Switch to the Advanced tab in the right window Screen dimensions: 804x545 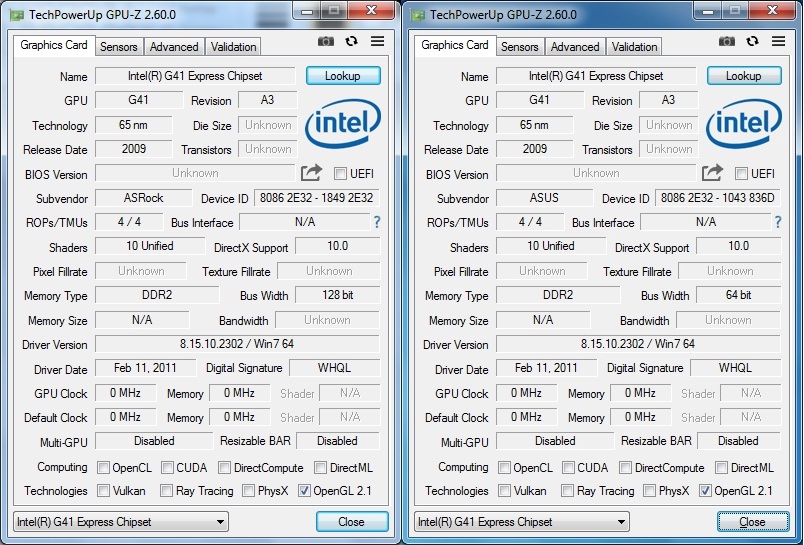point(575,47)
